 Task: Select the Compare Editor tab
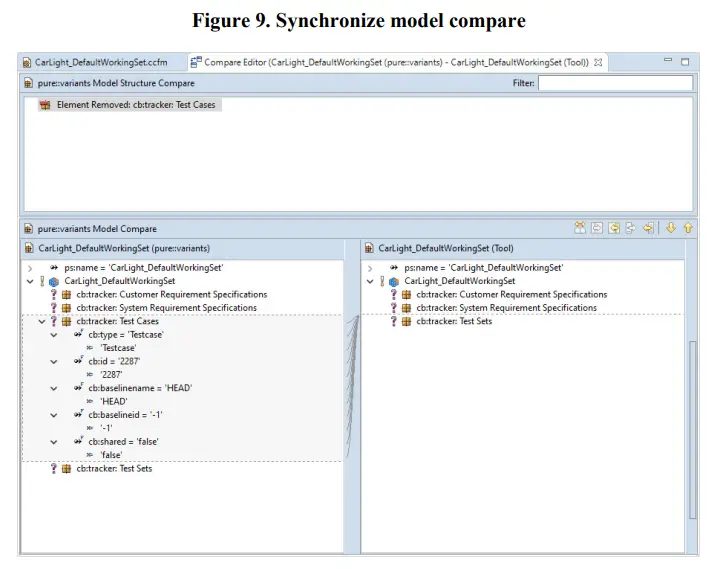pos(396,62)
